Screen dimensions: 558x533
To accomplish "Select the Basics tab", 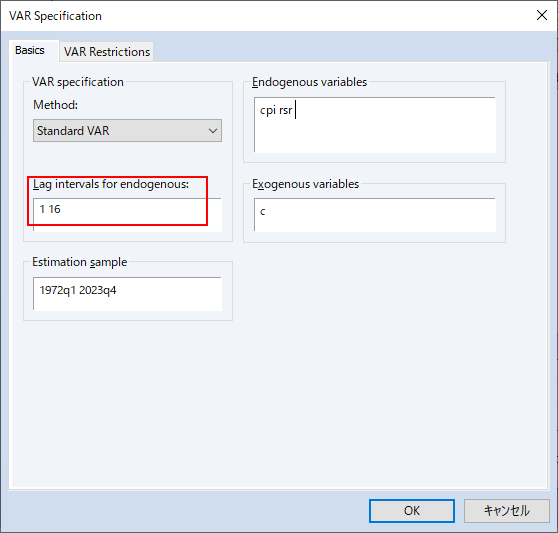I will click(x=30, y=50).
